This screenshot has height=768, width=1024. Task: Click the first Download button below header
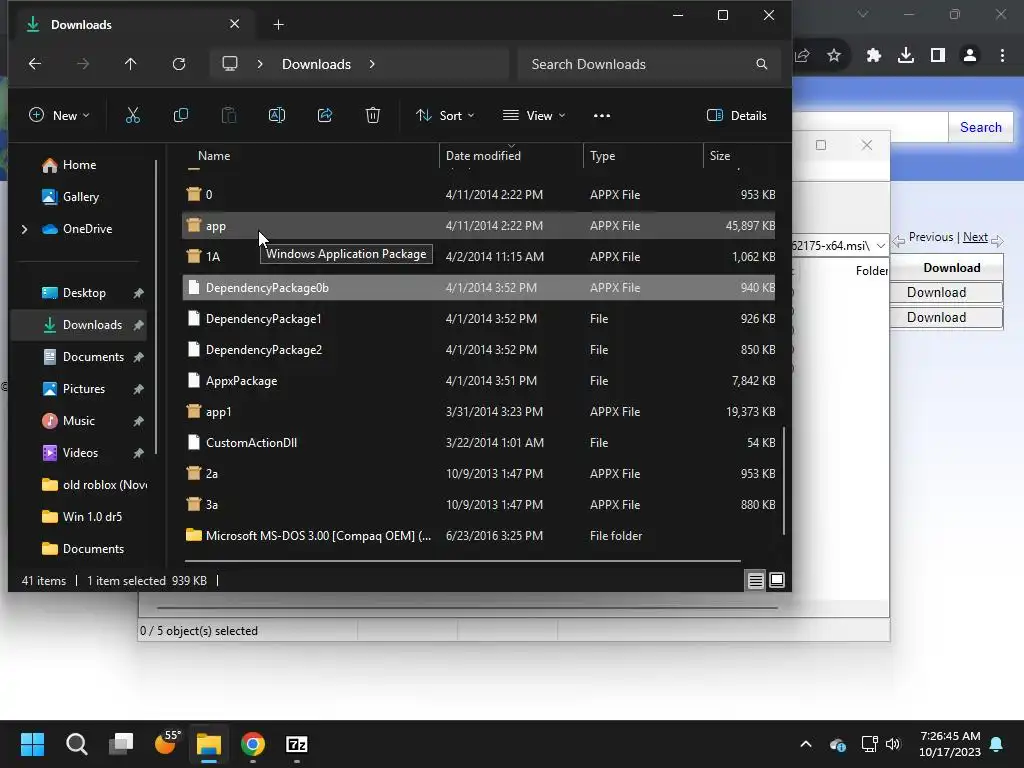coord(946,293)
